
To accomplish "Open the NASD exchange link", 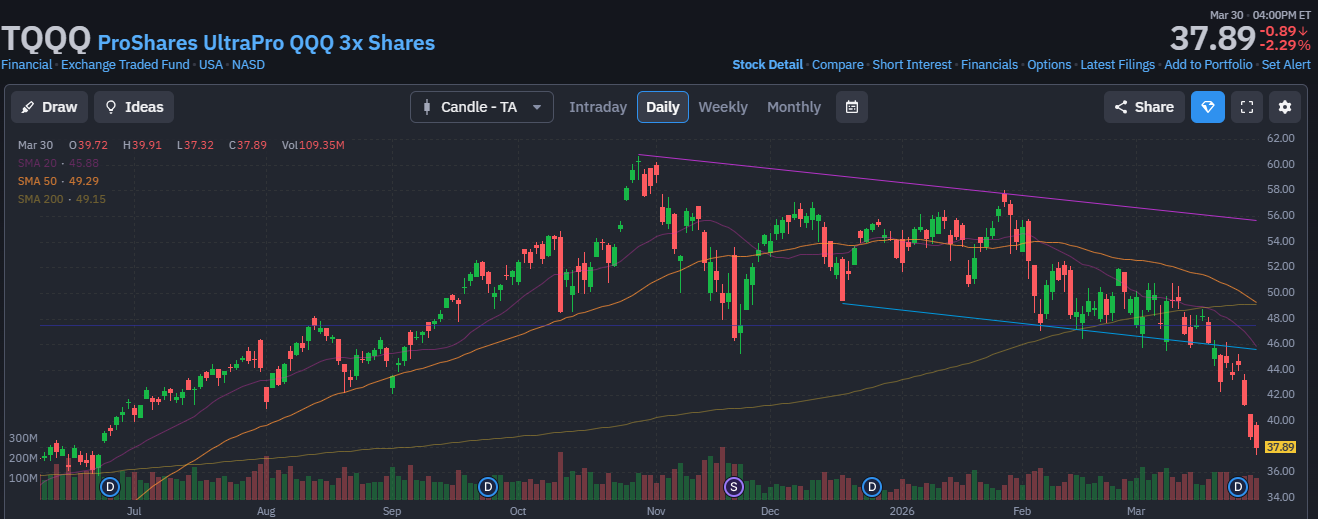I will point(249,65).
